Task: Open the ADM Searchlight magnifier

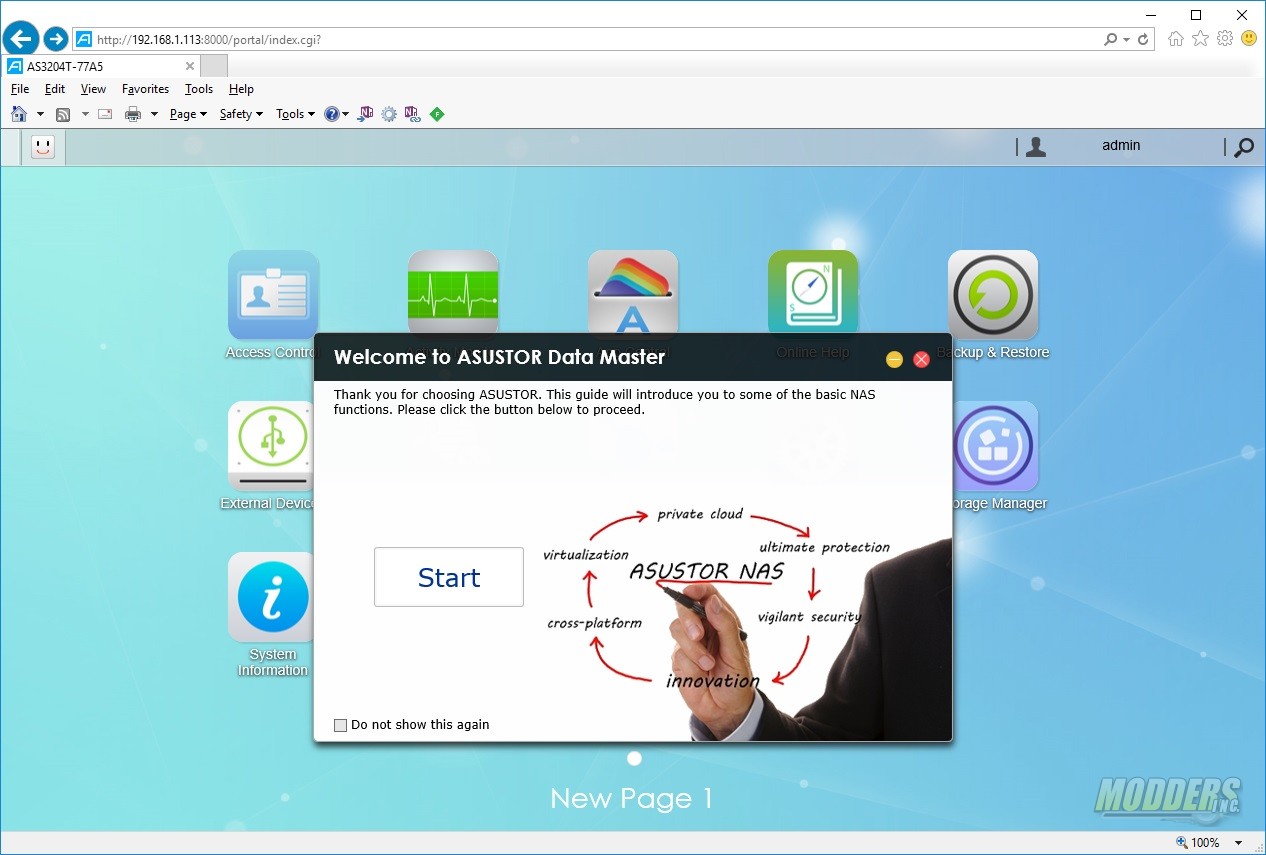Action: 1244,148
